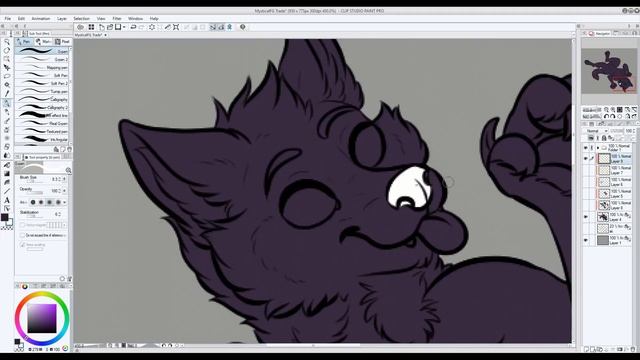The image size is (640, 360).
Task: Click the Snap to ruler icon
Action: [213, 27]
